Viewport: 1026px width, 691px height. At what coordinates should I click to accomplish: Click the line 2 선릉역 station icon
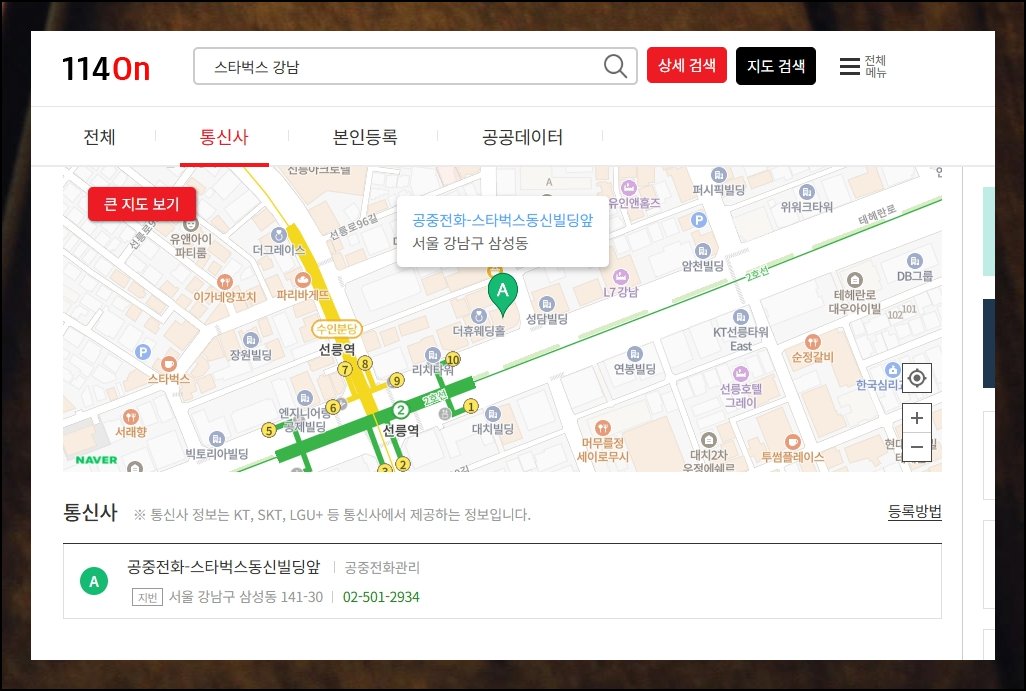(400, 410)
